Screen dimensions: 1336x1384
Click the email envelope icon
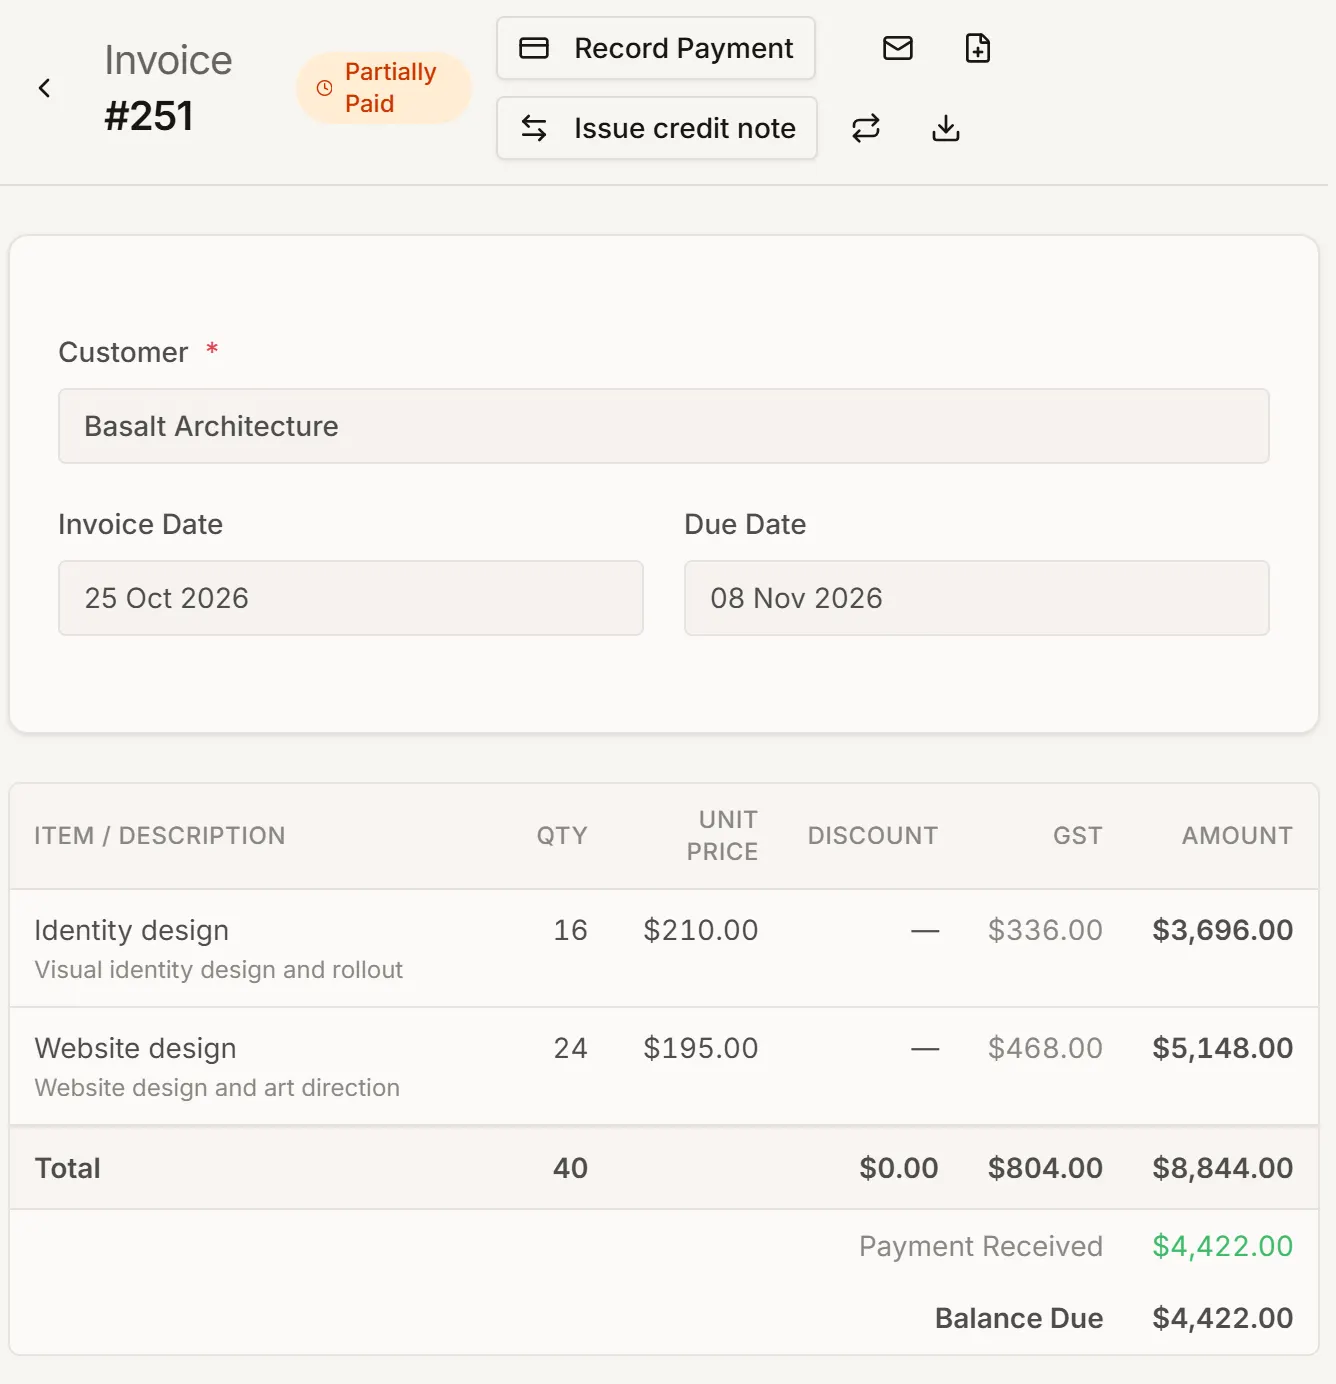click(x=898, y=48)
